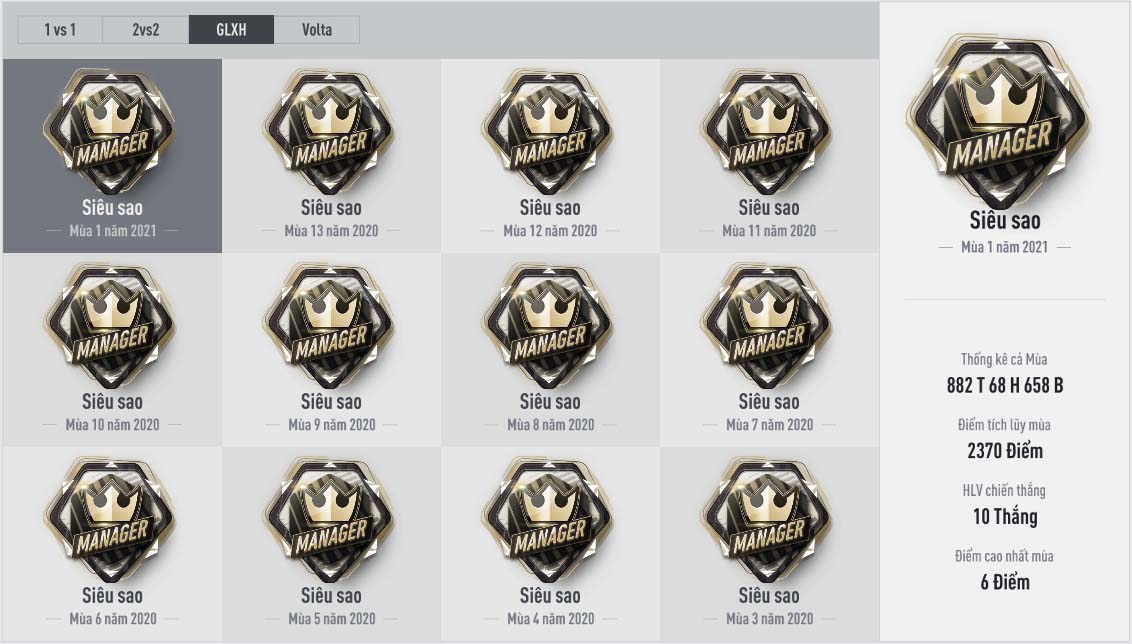Choose the Mùa 11 năm 2020 manager badge
Screen dimensions: 1132x644
tap(768, 131)
